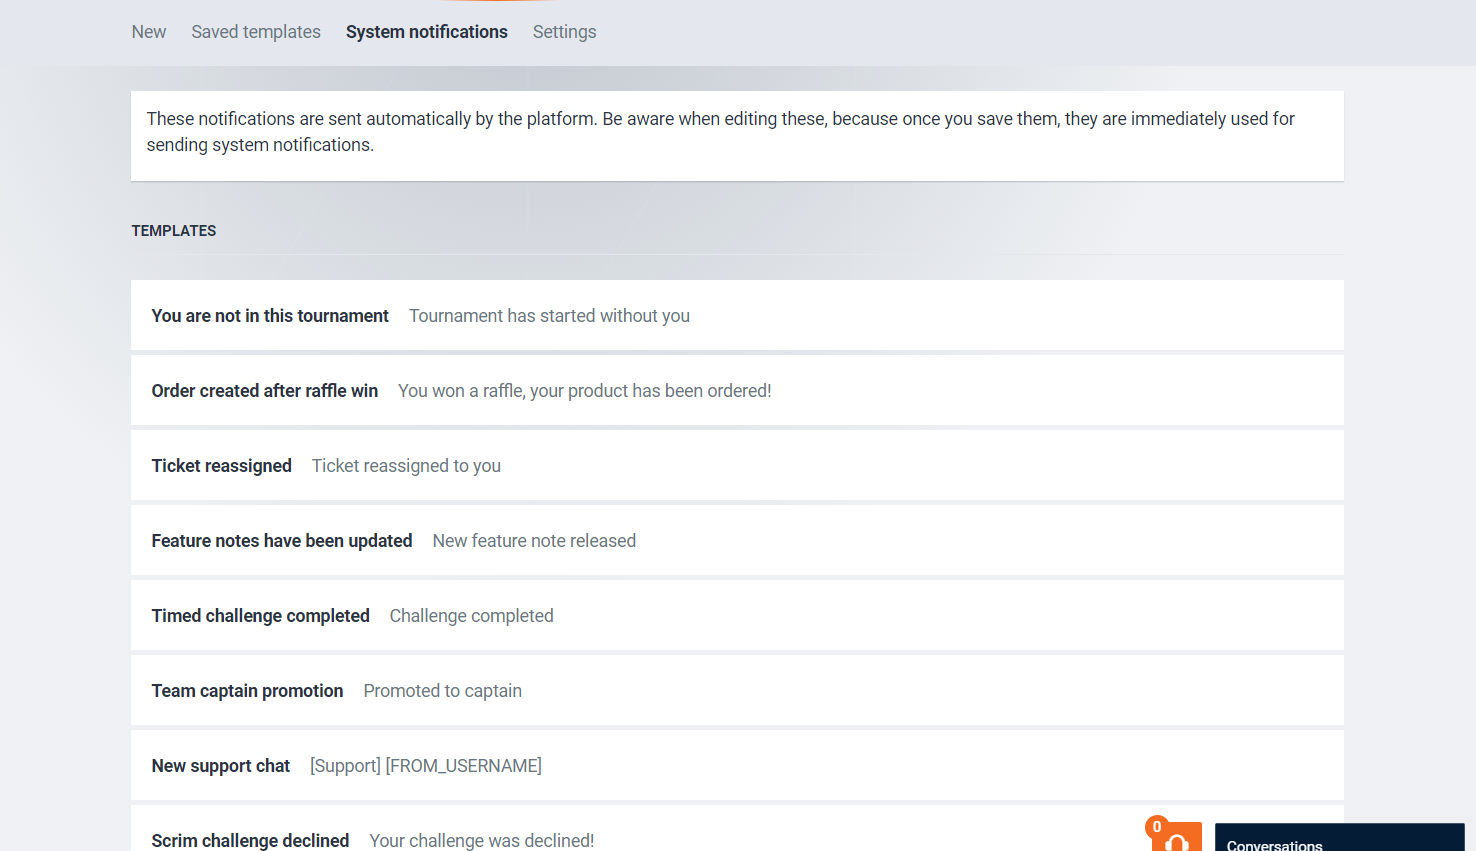1476x851 pixels.
Task: Open "Feature notes have been updated" template
Action: 282,541
